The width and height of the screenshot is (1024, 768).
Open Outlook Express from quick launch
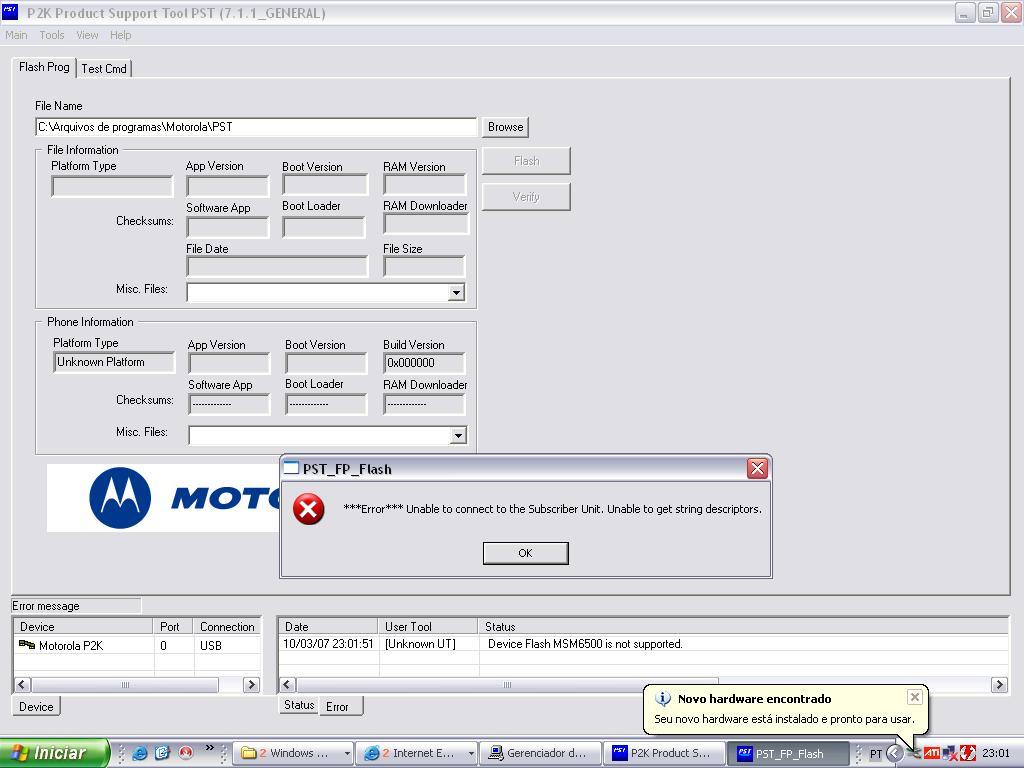tap(163, 753)
